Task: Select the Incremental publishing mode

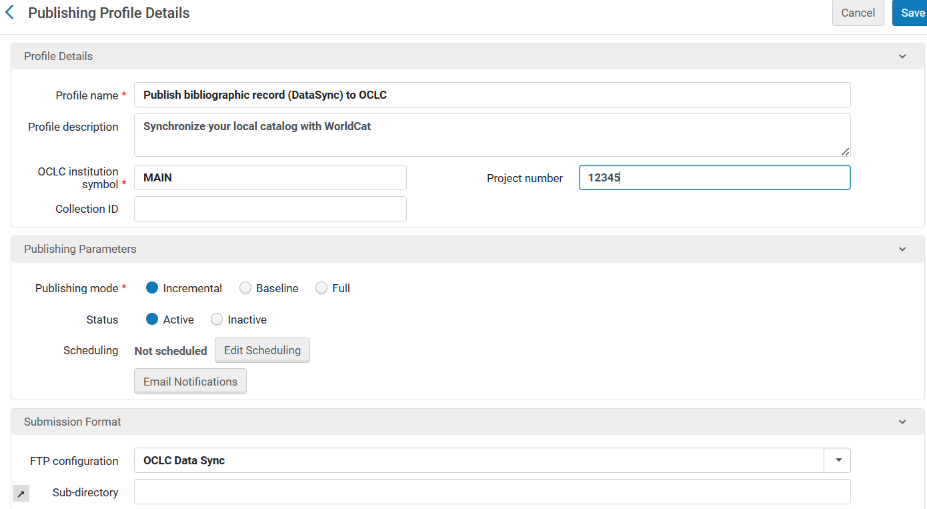Action: [x=153, y=288]
